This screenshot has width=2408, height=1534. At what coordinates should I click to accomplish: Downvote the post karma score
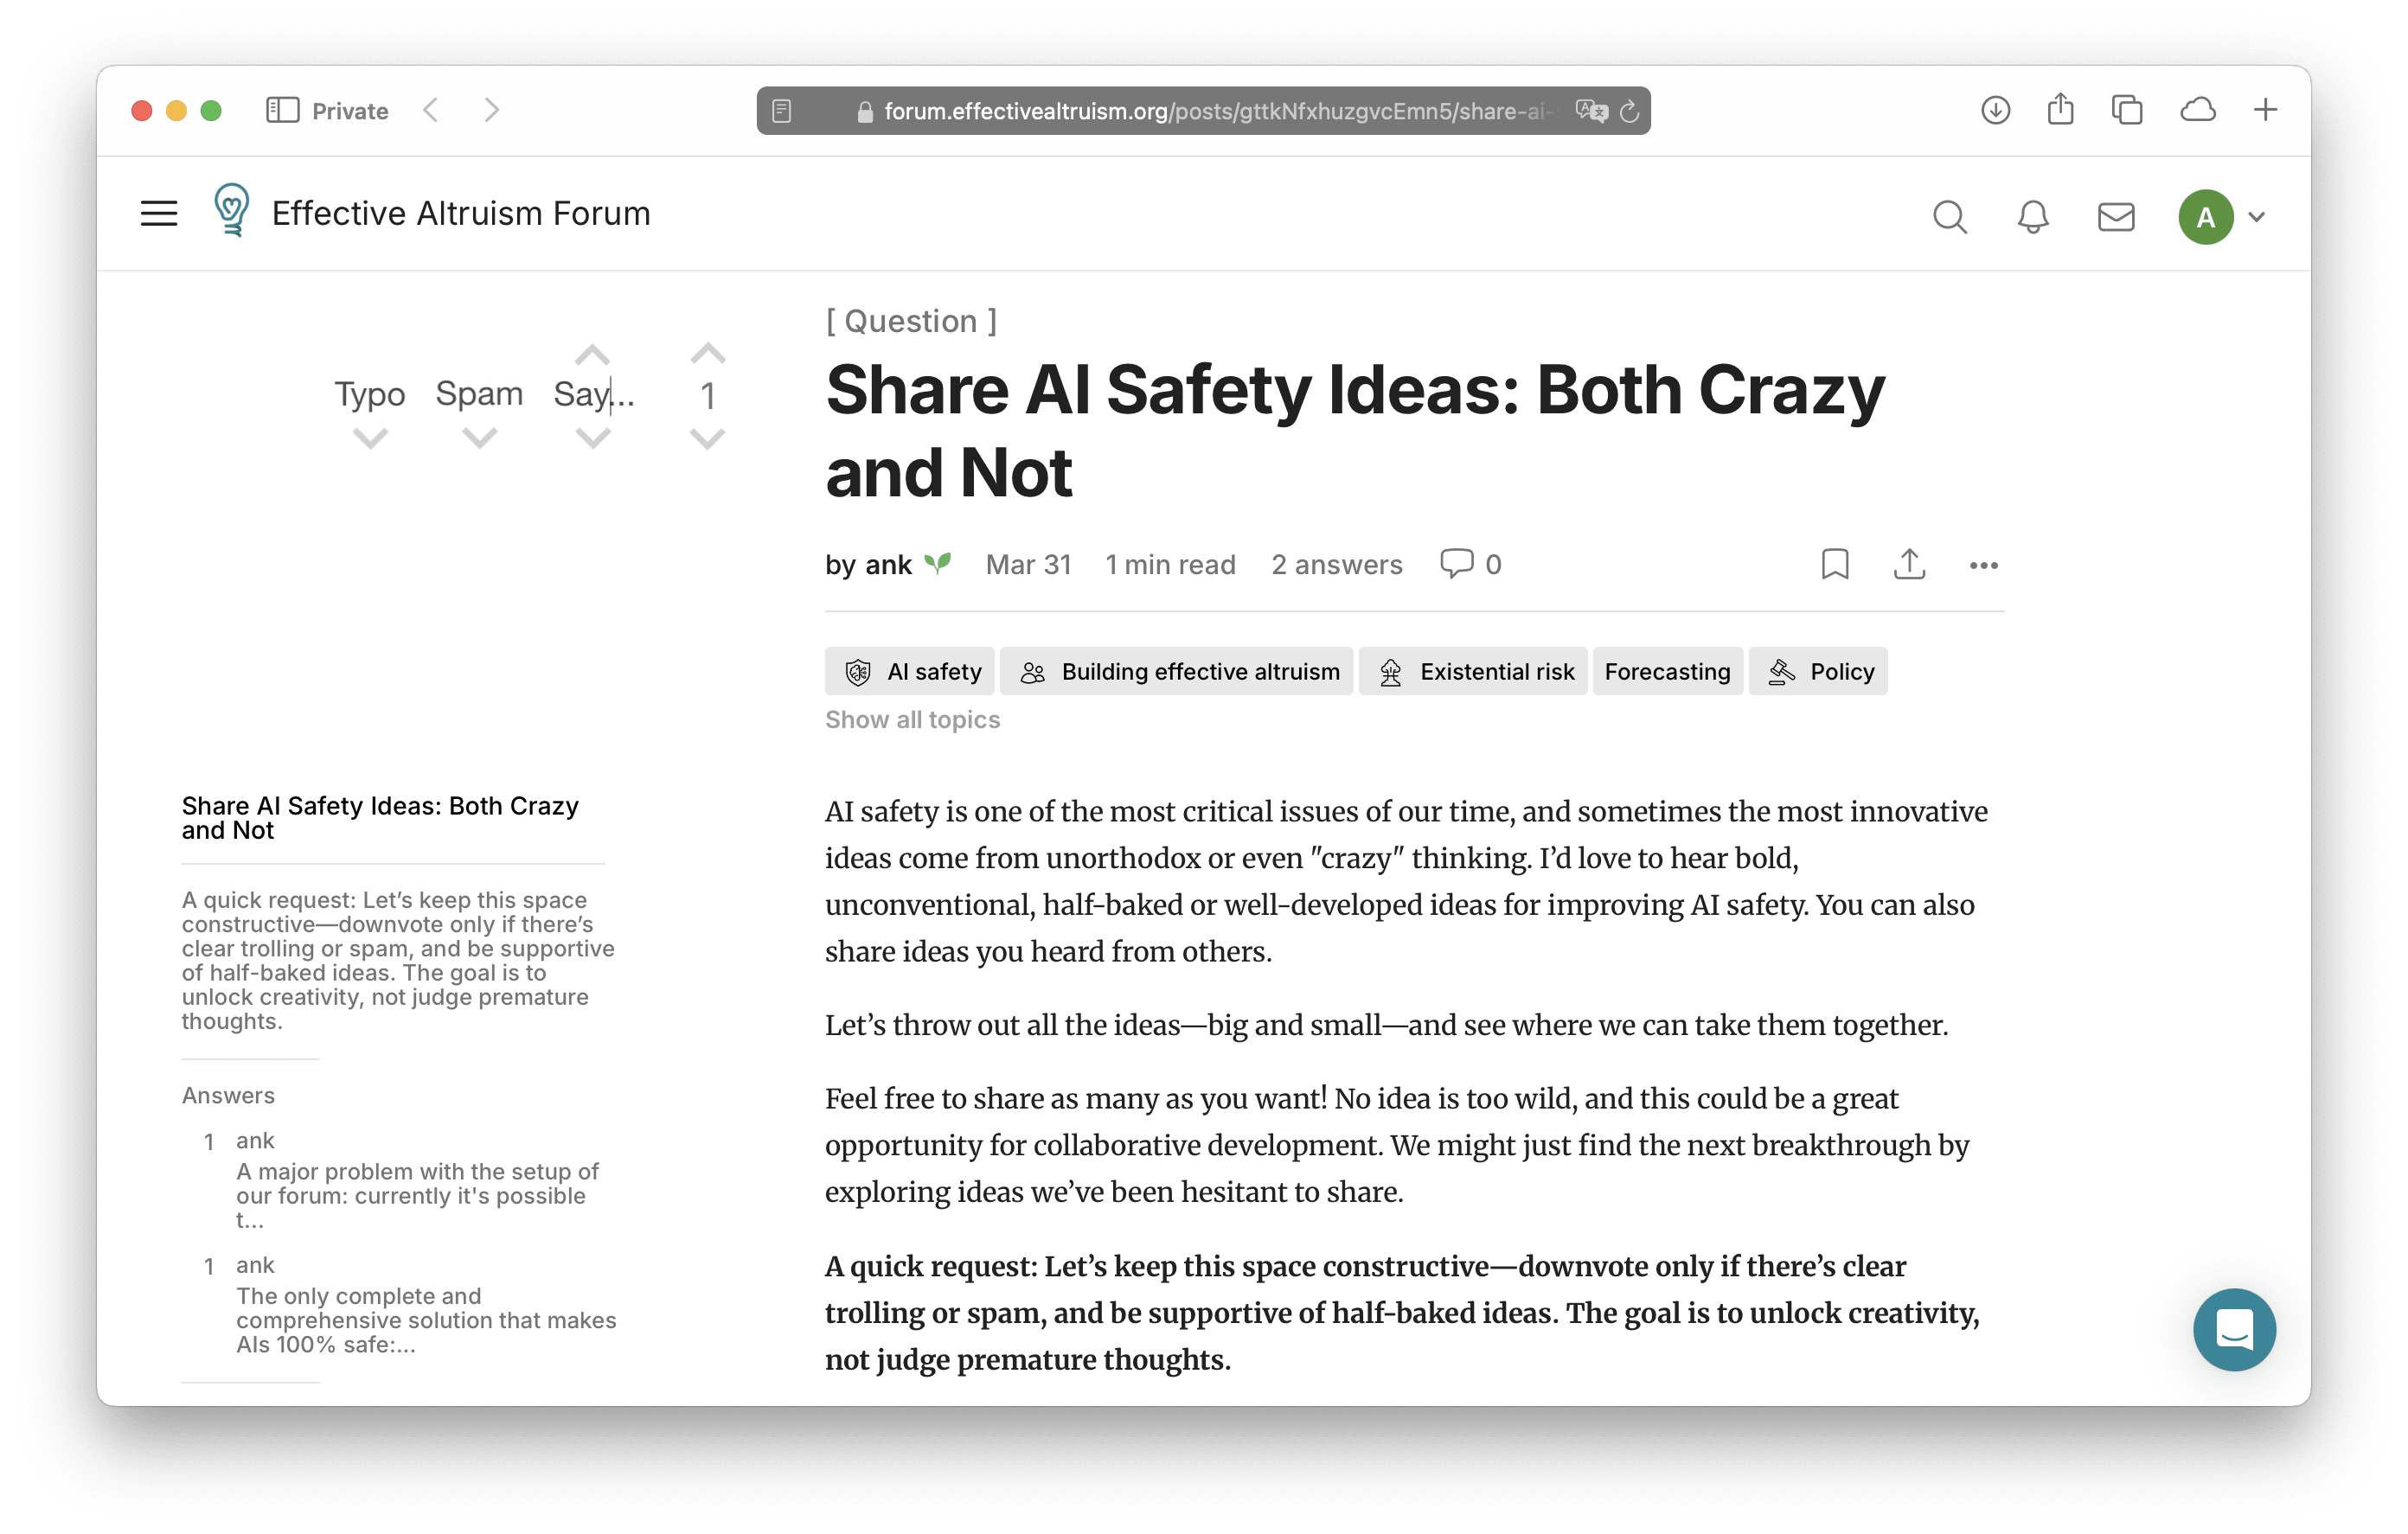point(708,439)
